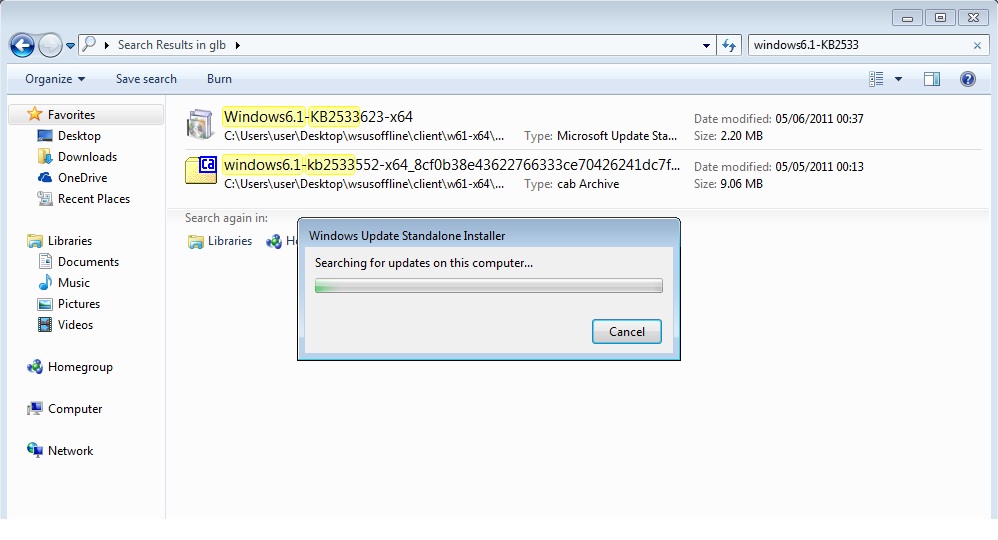Cancel the Windows Update Standalone Installer
This screenshot has width=998, height=540.
(x=627, y=332)
